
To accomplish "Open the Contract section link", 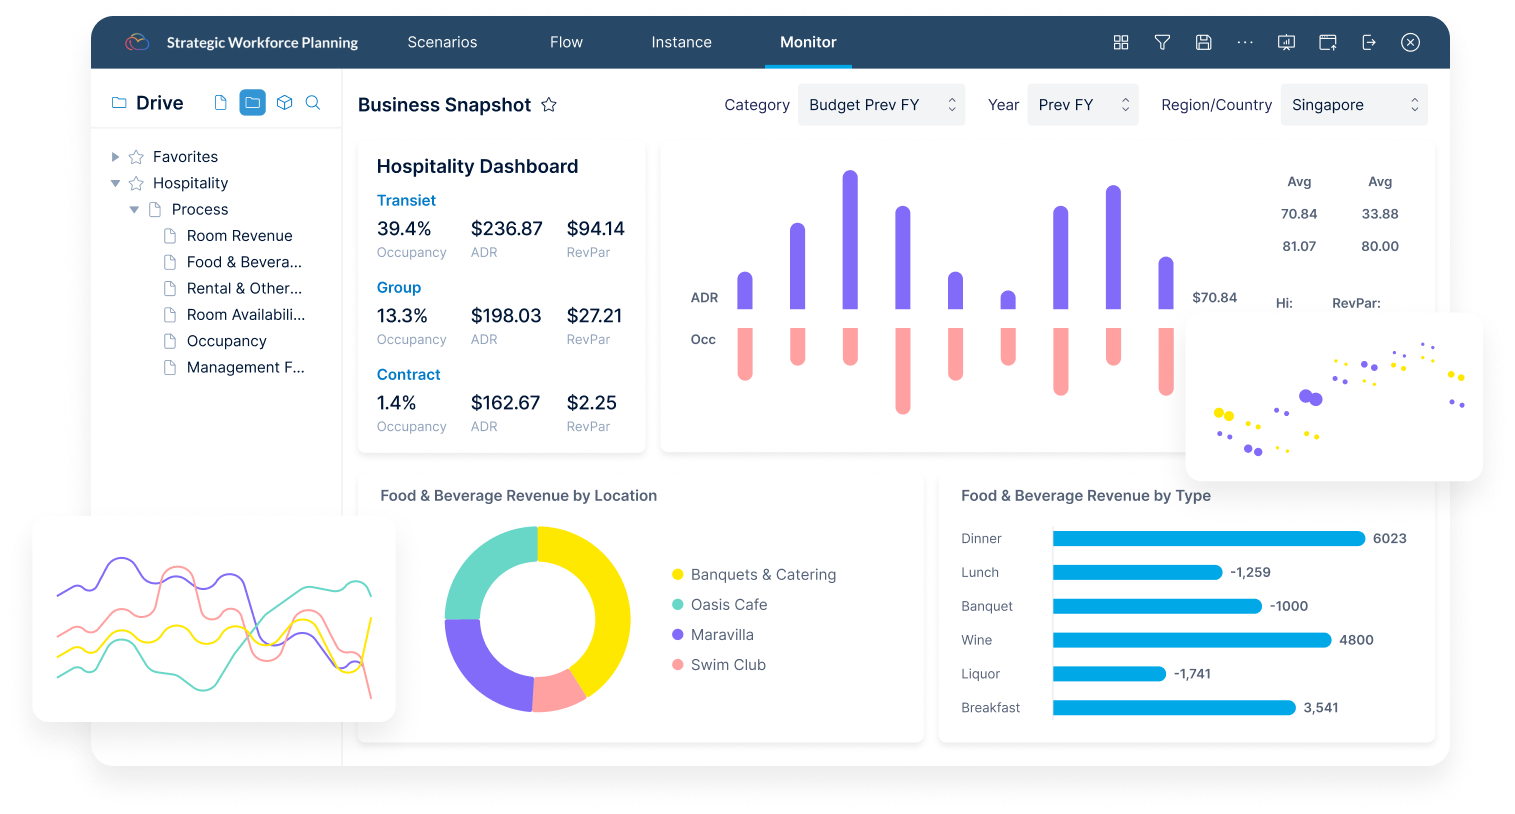I will (x=408, y=374).
